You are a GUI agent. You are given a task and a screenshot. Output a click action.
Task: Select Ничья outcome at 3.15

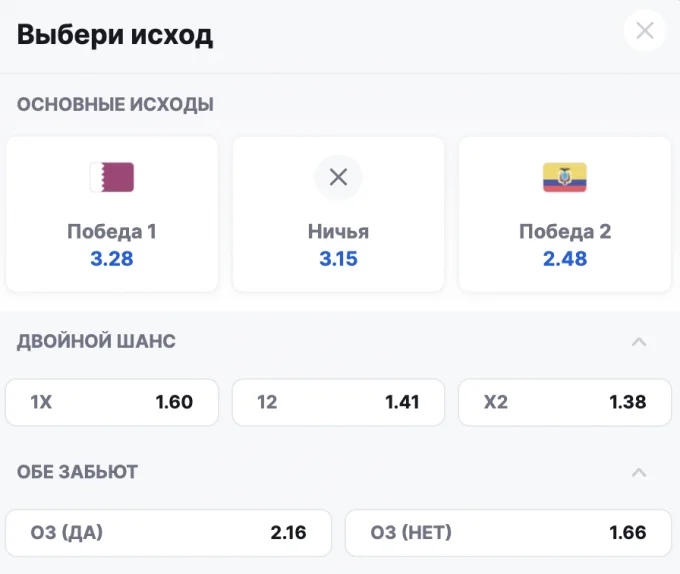(338, 215)
